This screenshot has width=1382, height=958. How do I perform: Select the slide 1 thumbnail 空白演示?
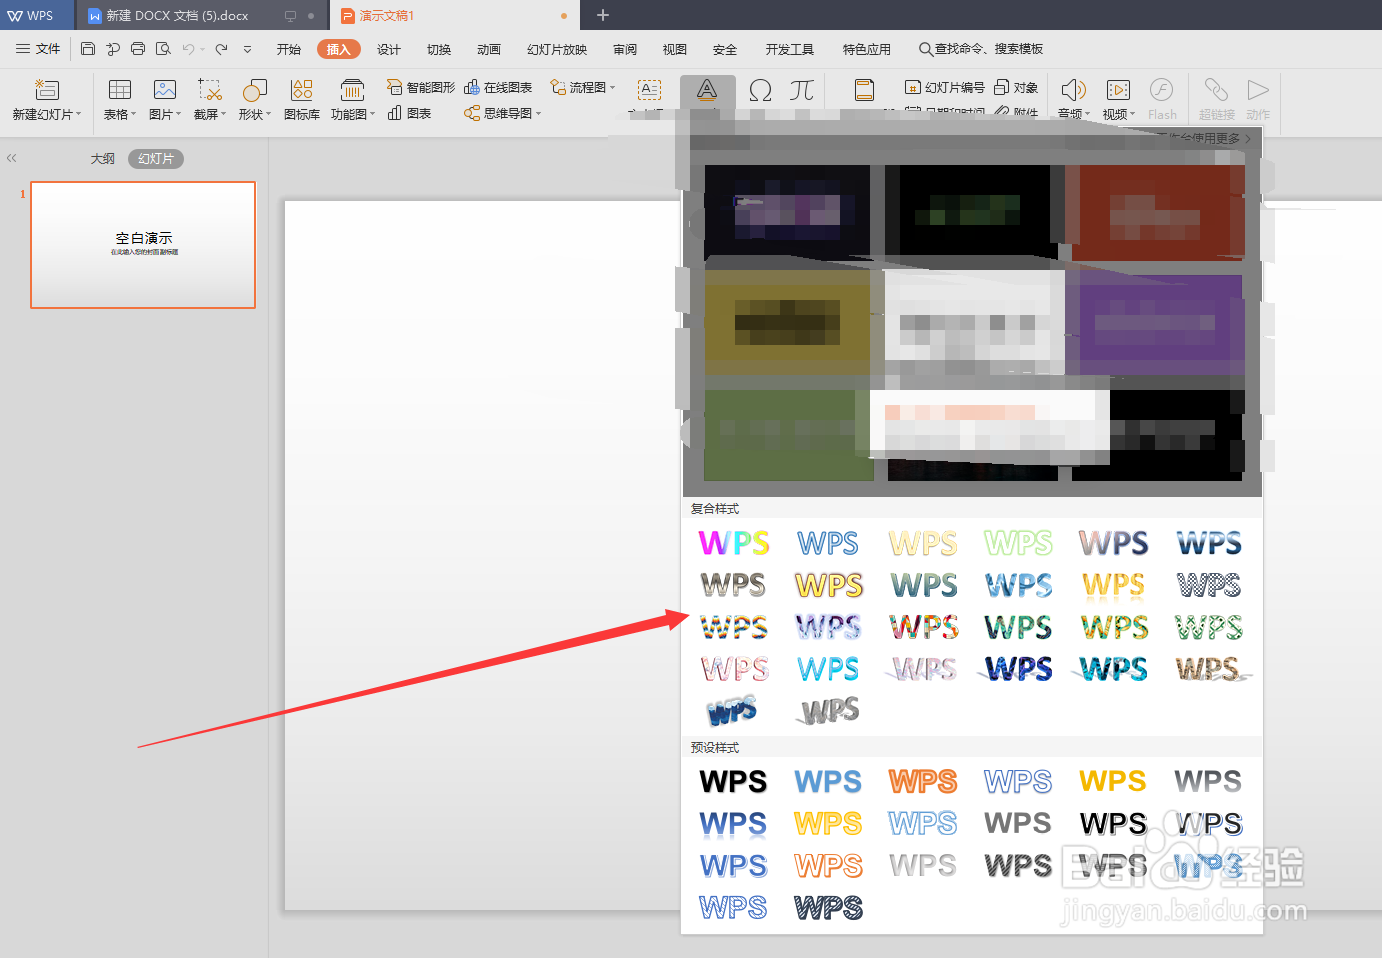(143, 245)
